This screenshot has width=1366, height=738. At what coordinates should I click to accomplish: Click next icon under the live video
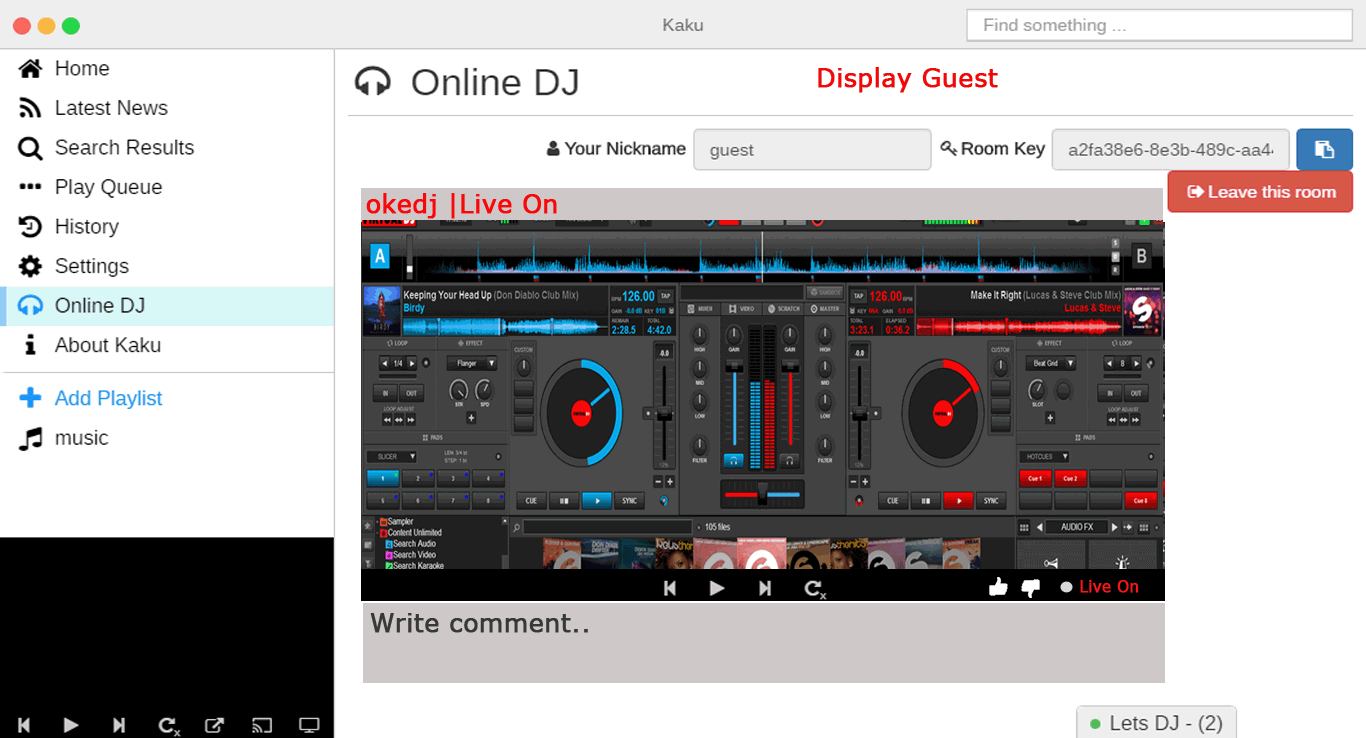click(x=765, y=588)
